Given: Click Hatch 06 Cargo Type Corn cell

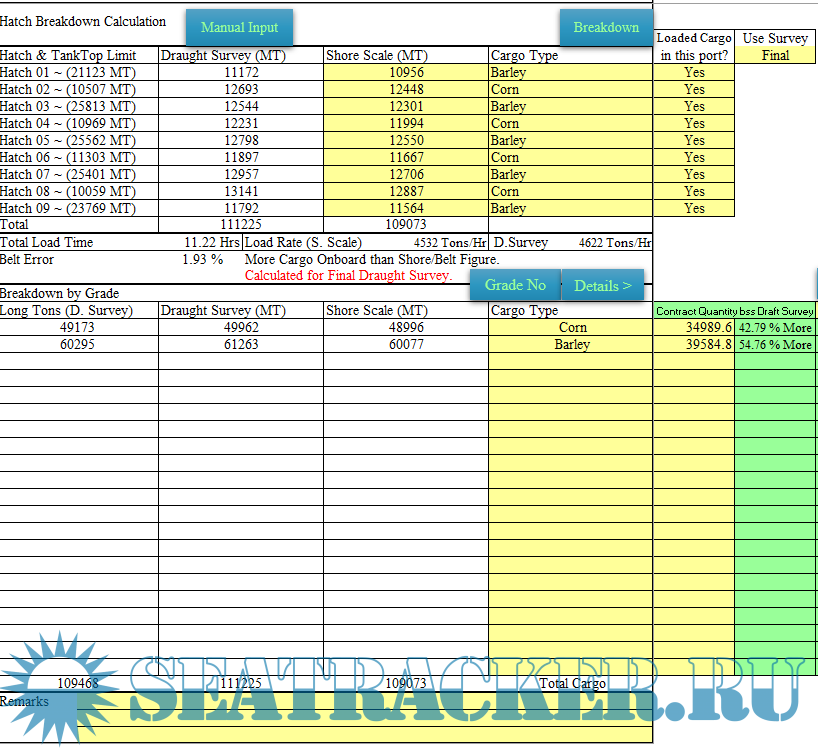Looking at the screenshot, I should 570,158.
